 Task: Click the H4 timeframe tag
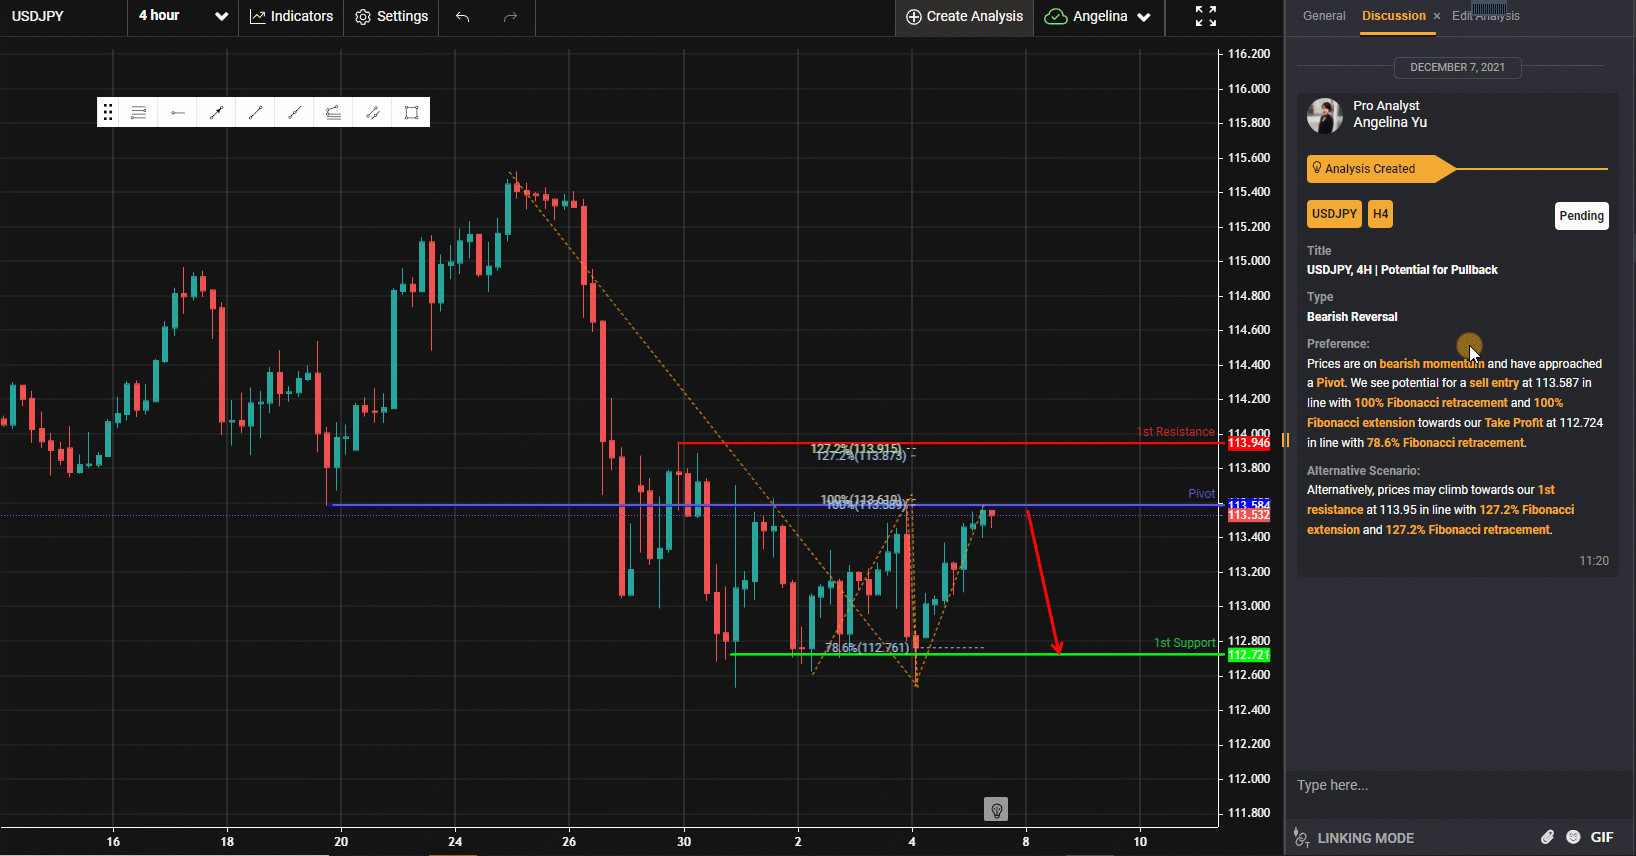click(1380, 214)
